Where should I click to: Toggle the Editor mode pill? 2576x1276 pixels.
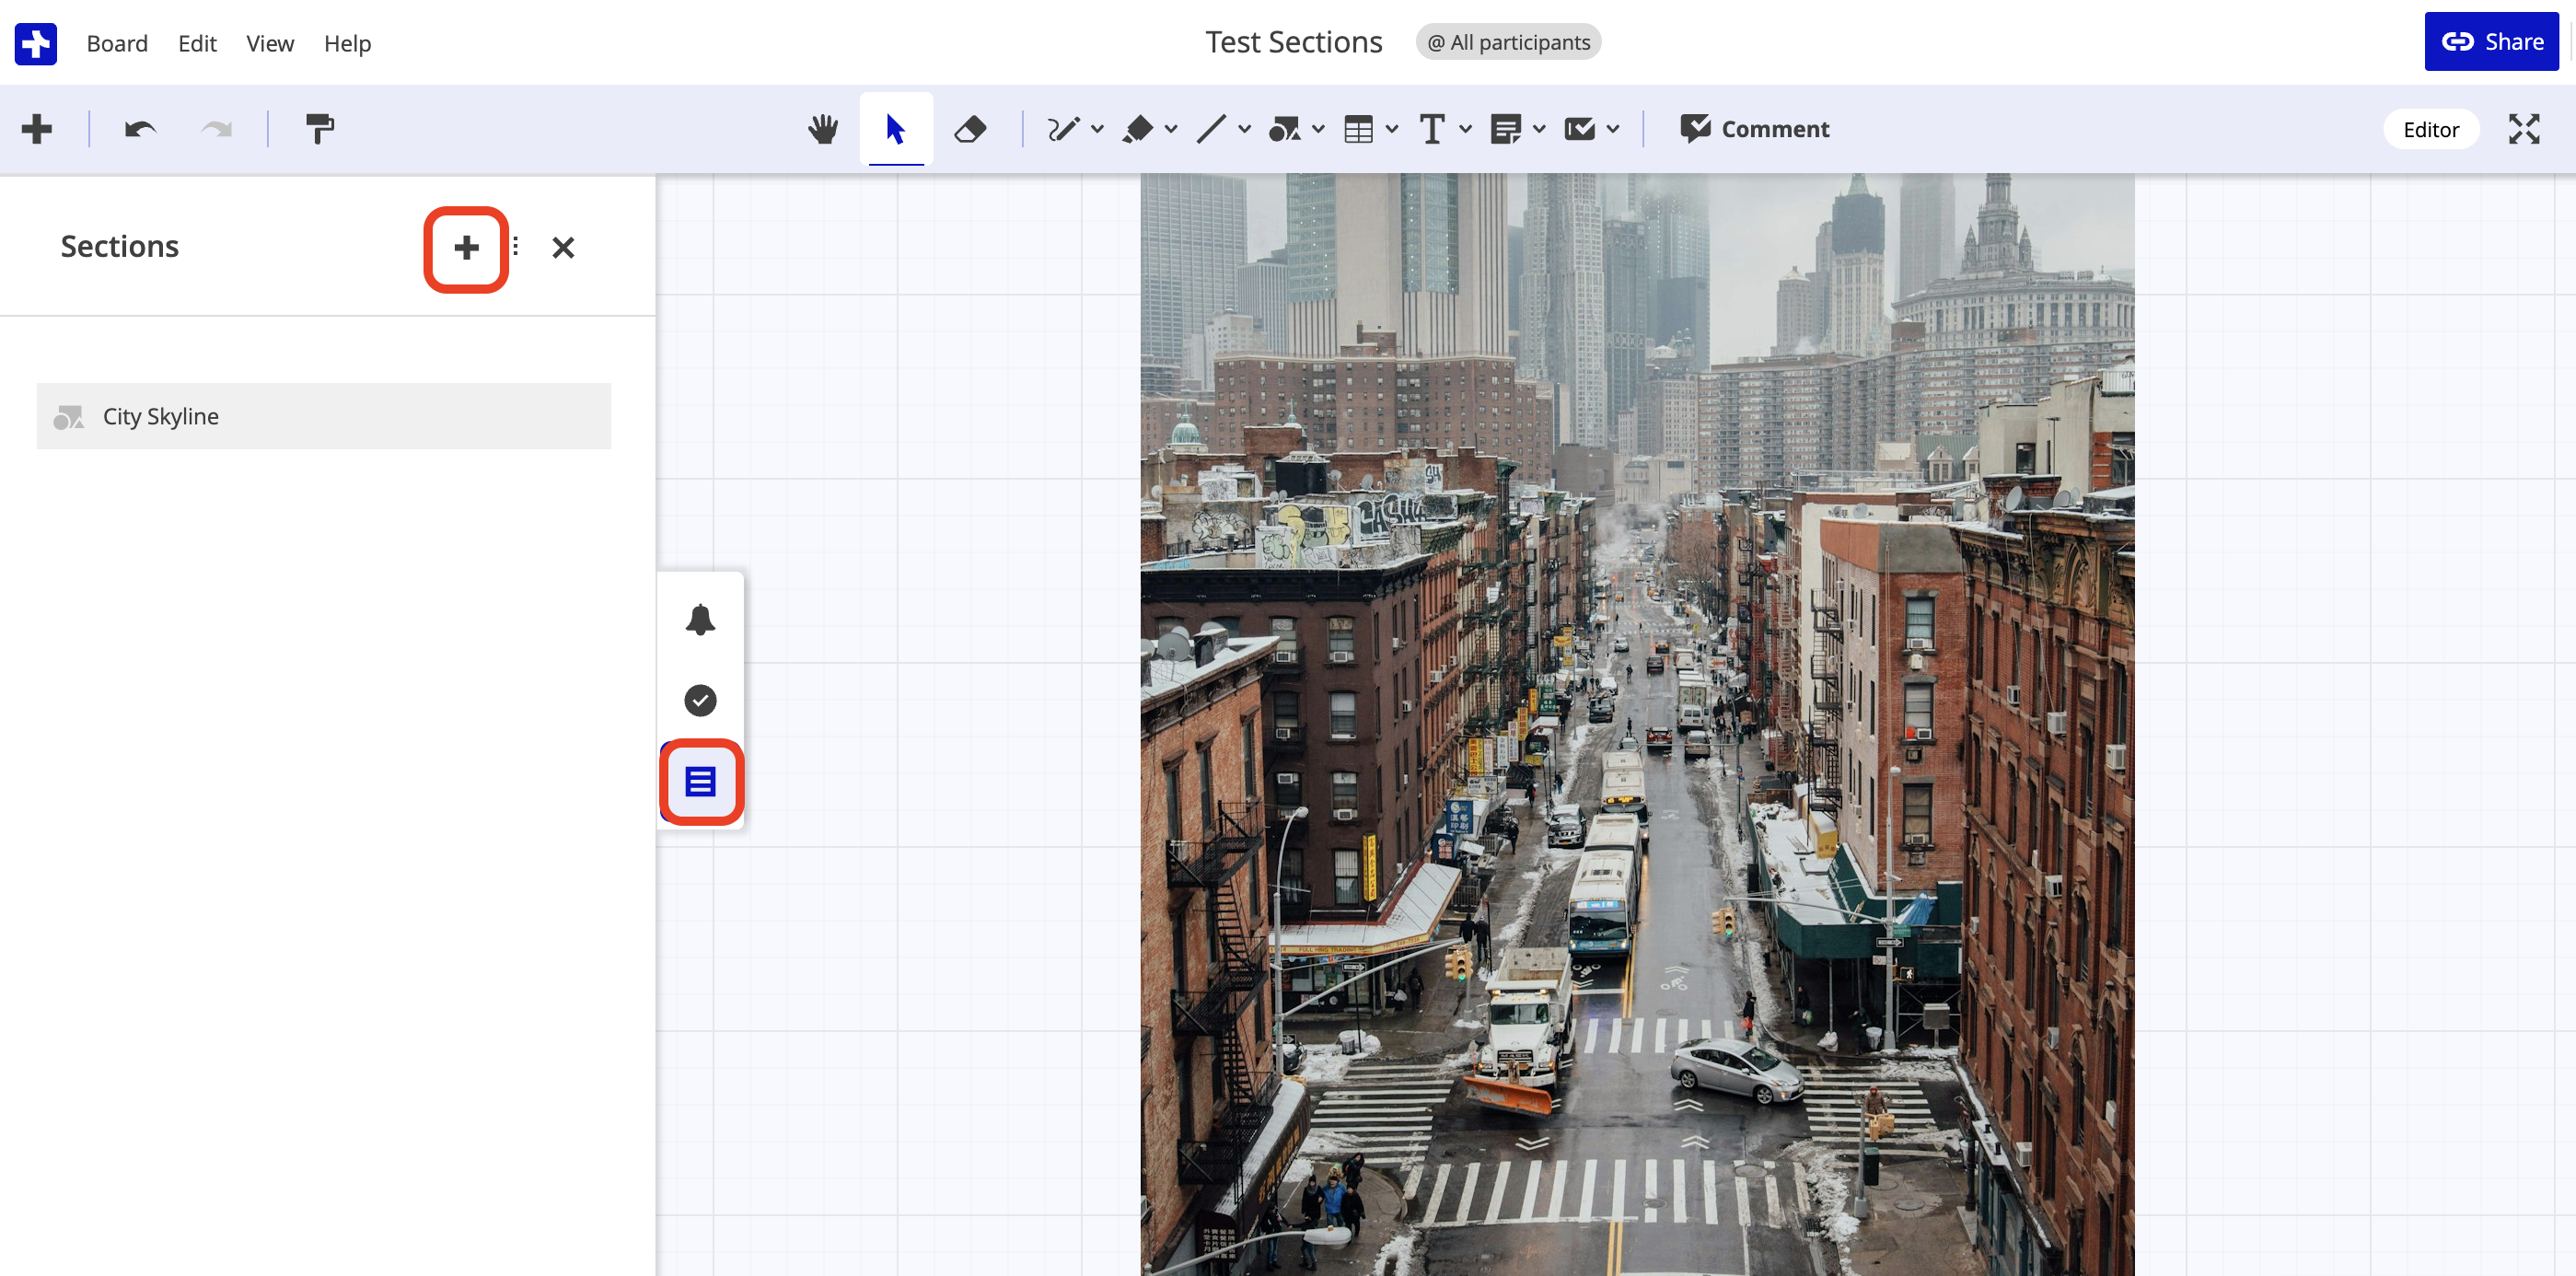click(2430, 129)
